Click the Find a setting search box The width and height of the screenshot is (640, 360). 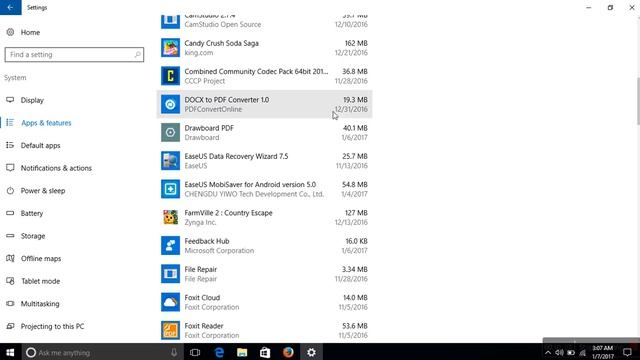[x=74, y=54]
